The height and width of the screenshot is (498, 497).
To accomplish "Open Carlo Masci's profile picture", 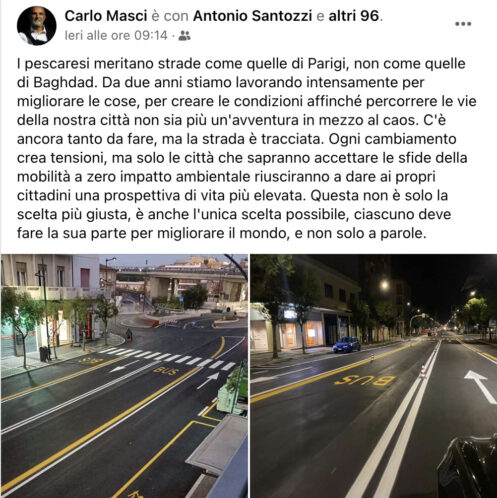I will click(37, 26).
